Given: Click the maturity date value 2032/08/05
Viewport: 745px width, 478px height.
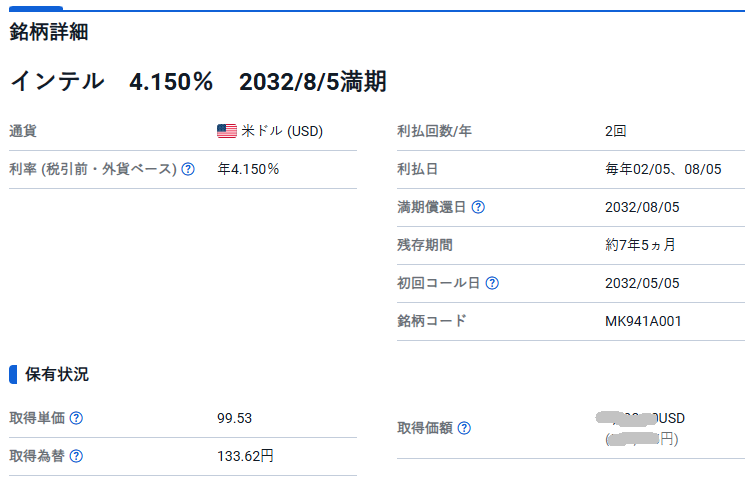Looking at the screenshot, I should point(642,207).
